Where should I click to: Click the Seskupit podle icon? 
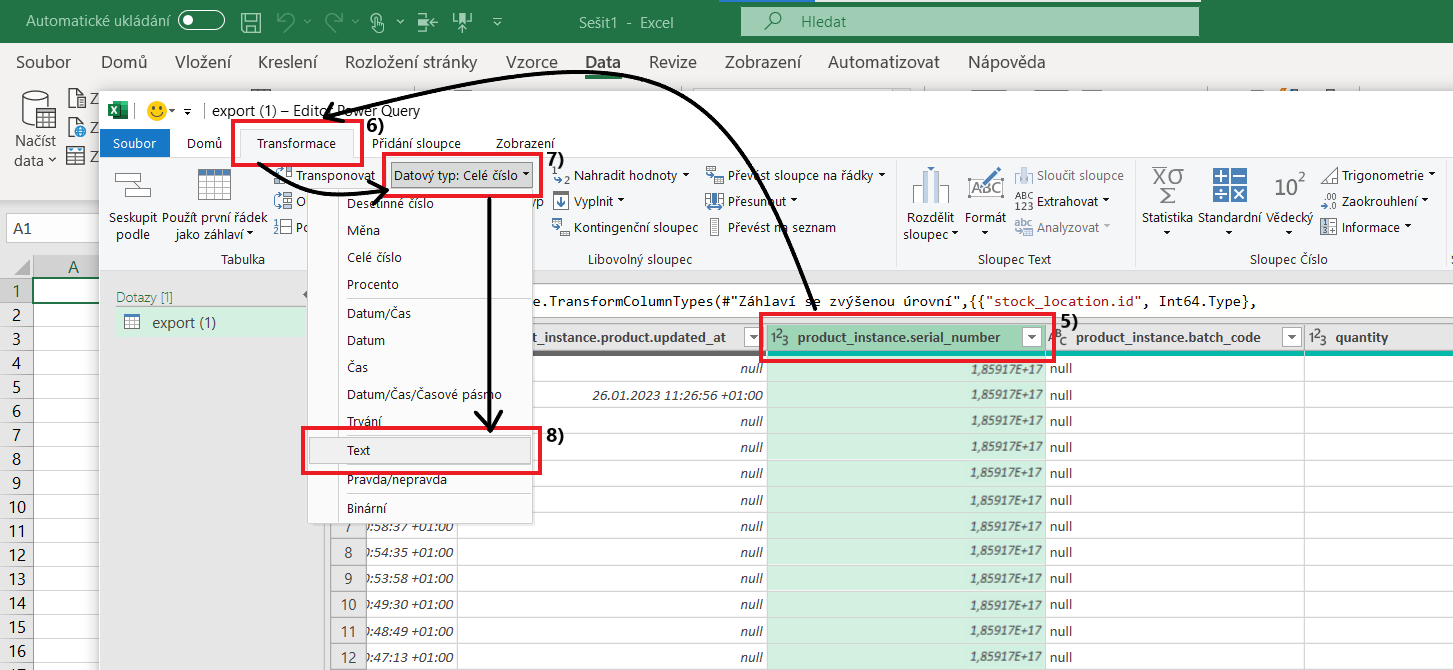(x=132, y=186)
